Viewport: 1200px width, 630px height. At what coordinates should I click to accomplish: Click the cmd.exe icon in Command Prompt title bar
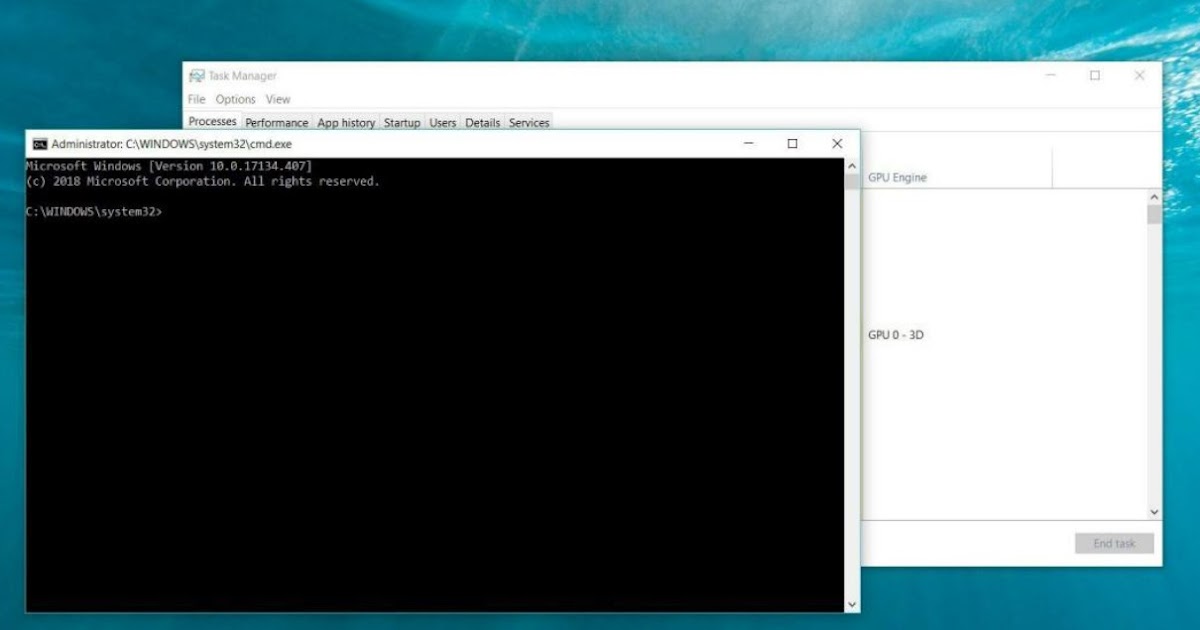(x=40, y=144)
